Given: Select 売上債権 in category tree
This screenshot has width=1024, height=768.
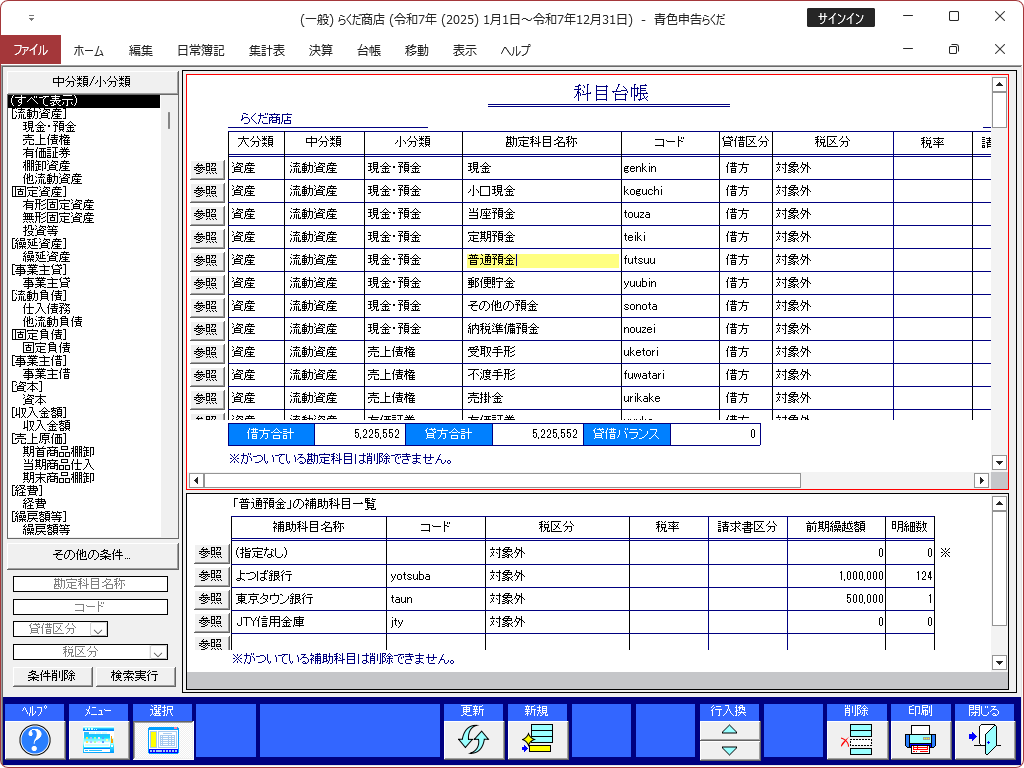Looking at the screenshot, I should pyautogui.click(x=46, y=140).
